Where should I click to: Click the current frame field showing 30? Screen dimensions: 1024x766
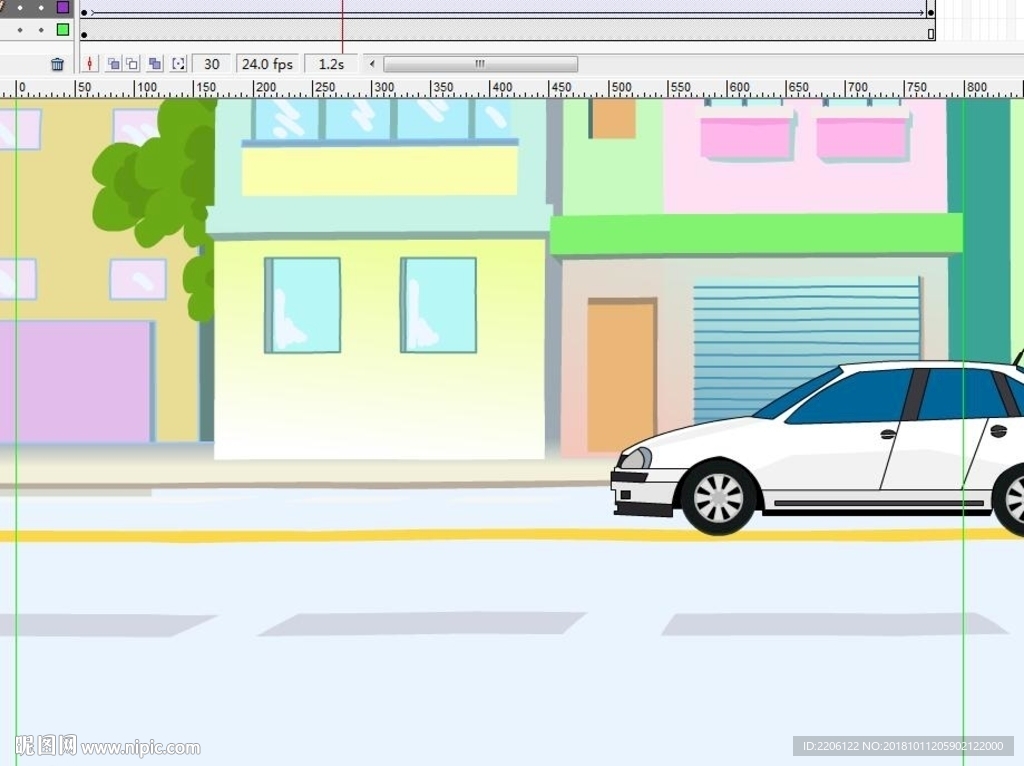tap(211, 64)
